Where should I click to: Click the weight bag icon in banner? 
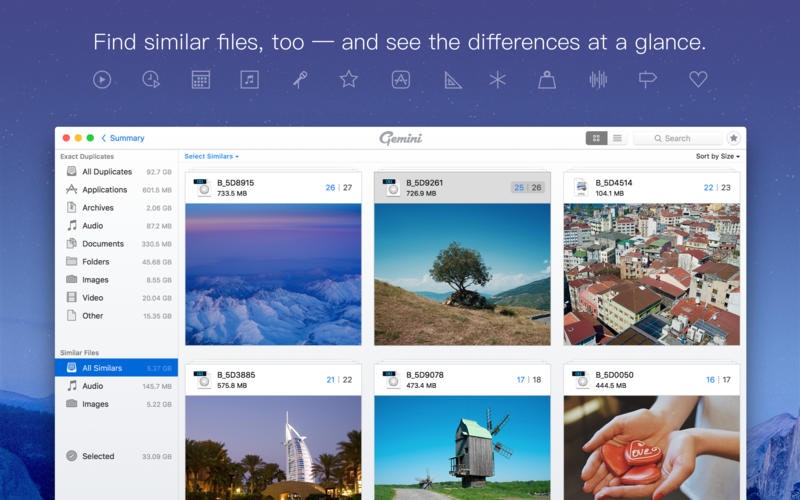(x=546, y=80)
